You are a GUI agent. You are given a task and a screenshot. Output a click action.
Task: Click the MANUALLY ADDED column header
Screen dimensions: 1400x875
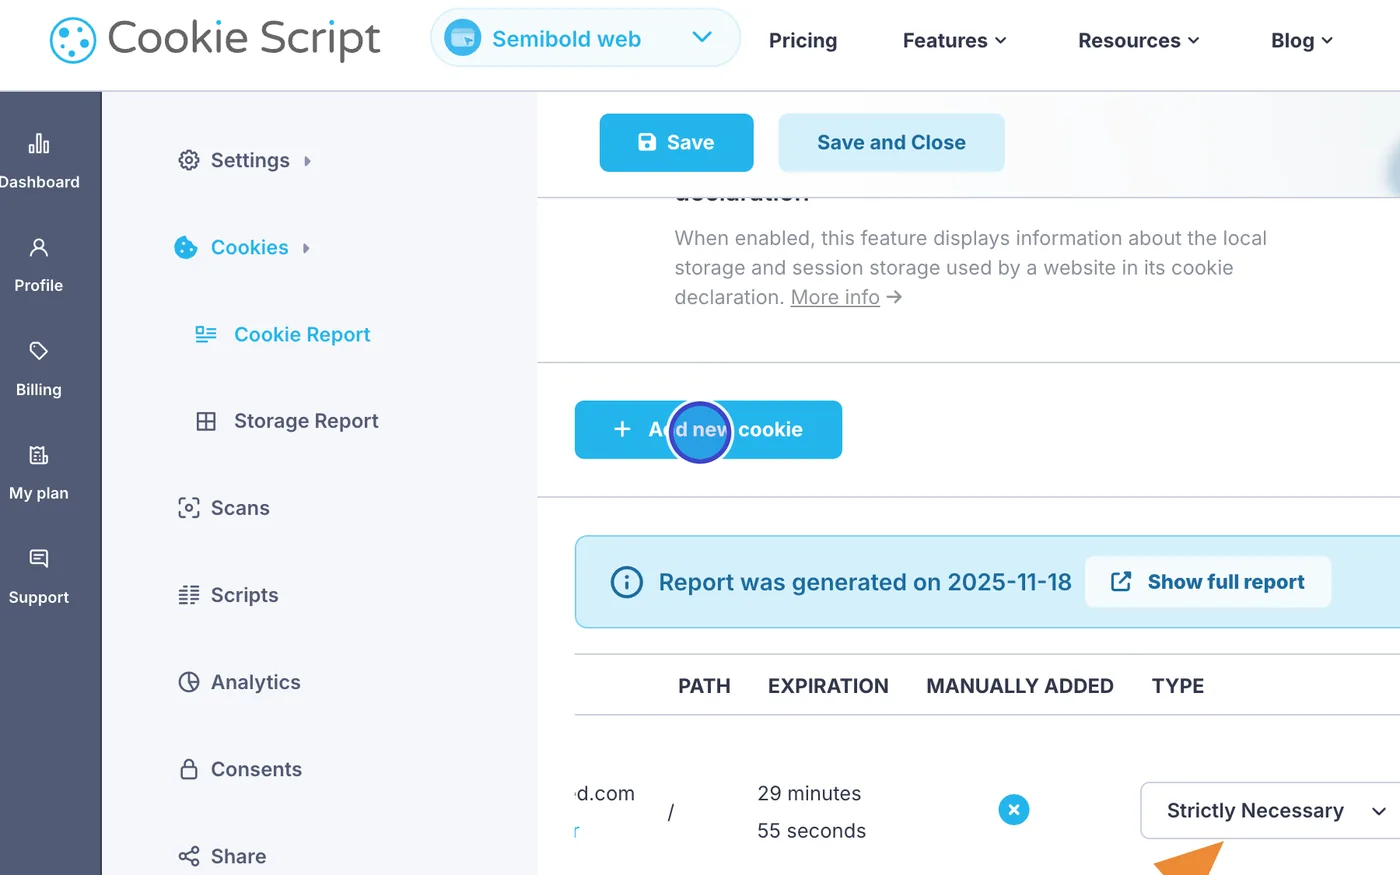(1020, 686)
